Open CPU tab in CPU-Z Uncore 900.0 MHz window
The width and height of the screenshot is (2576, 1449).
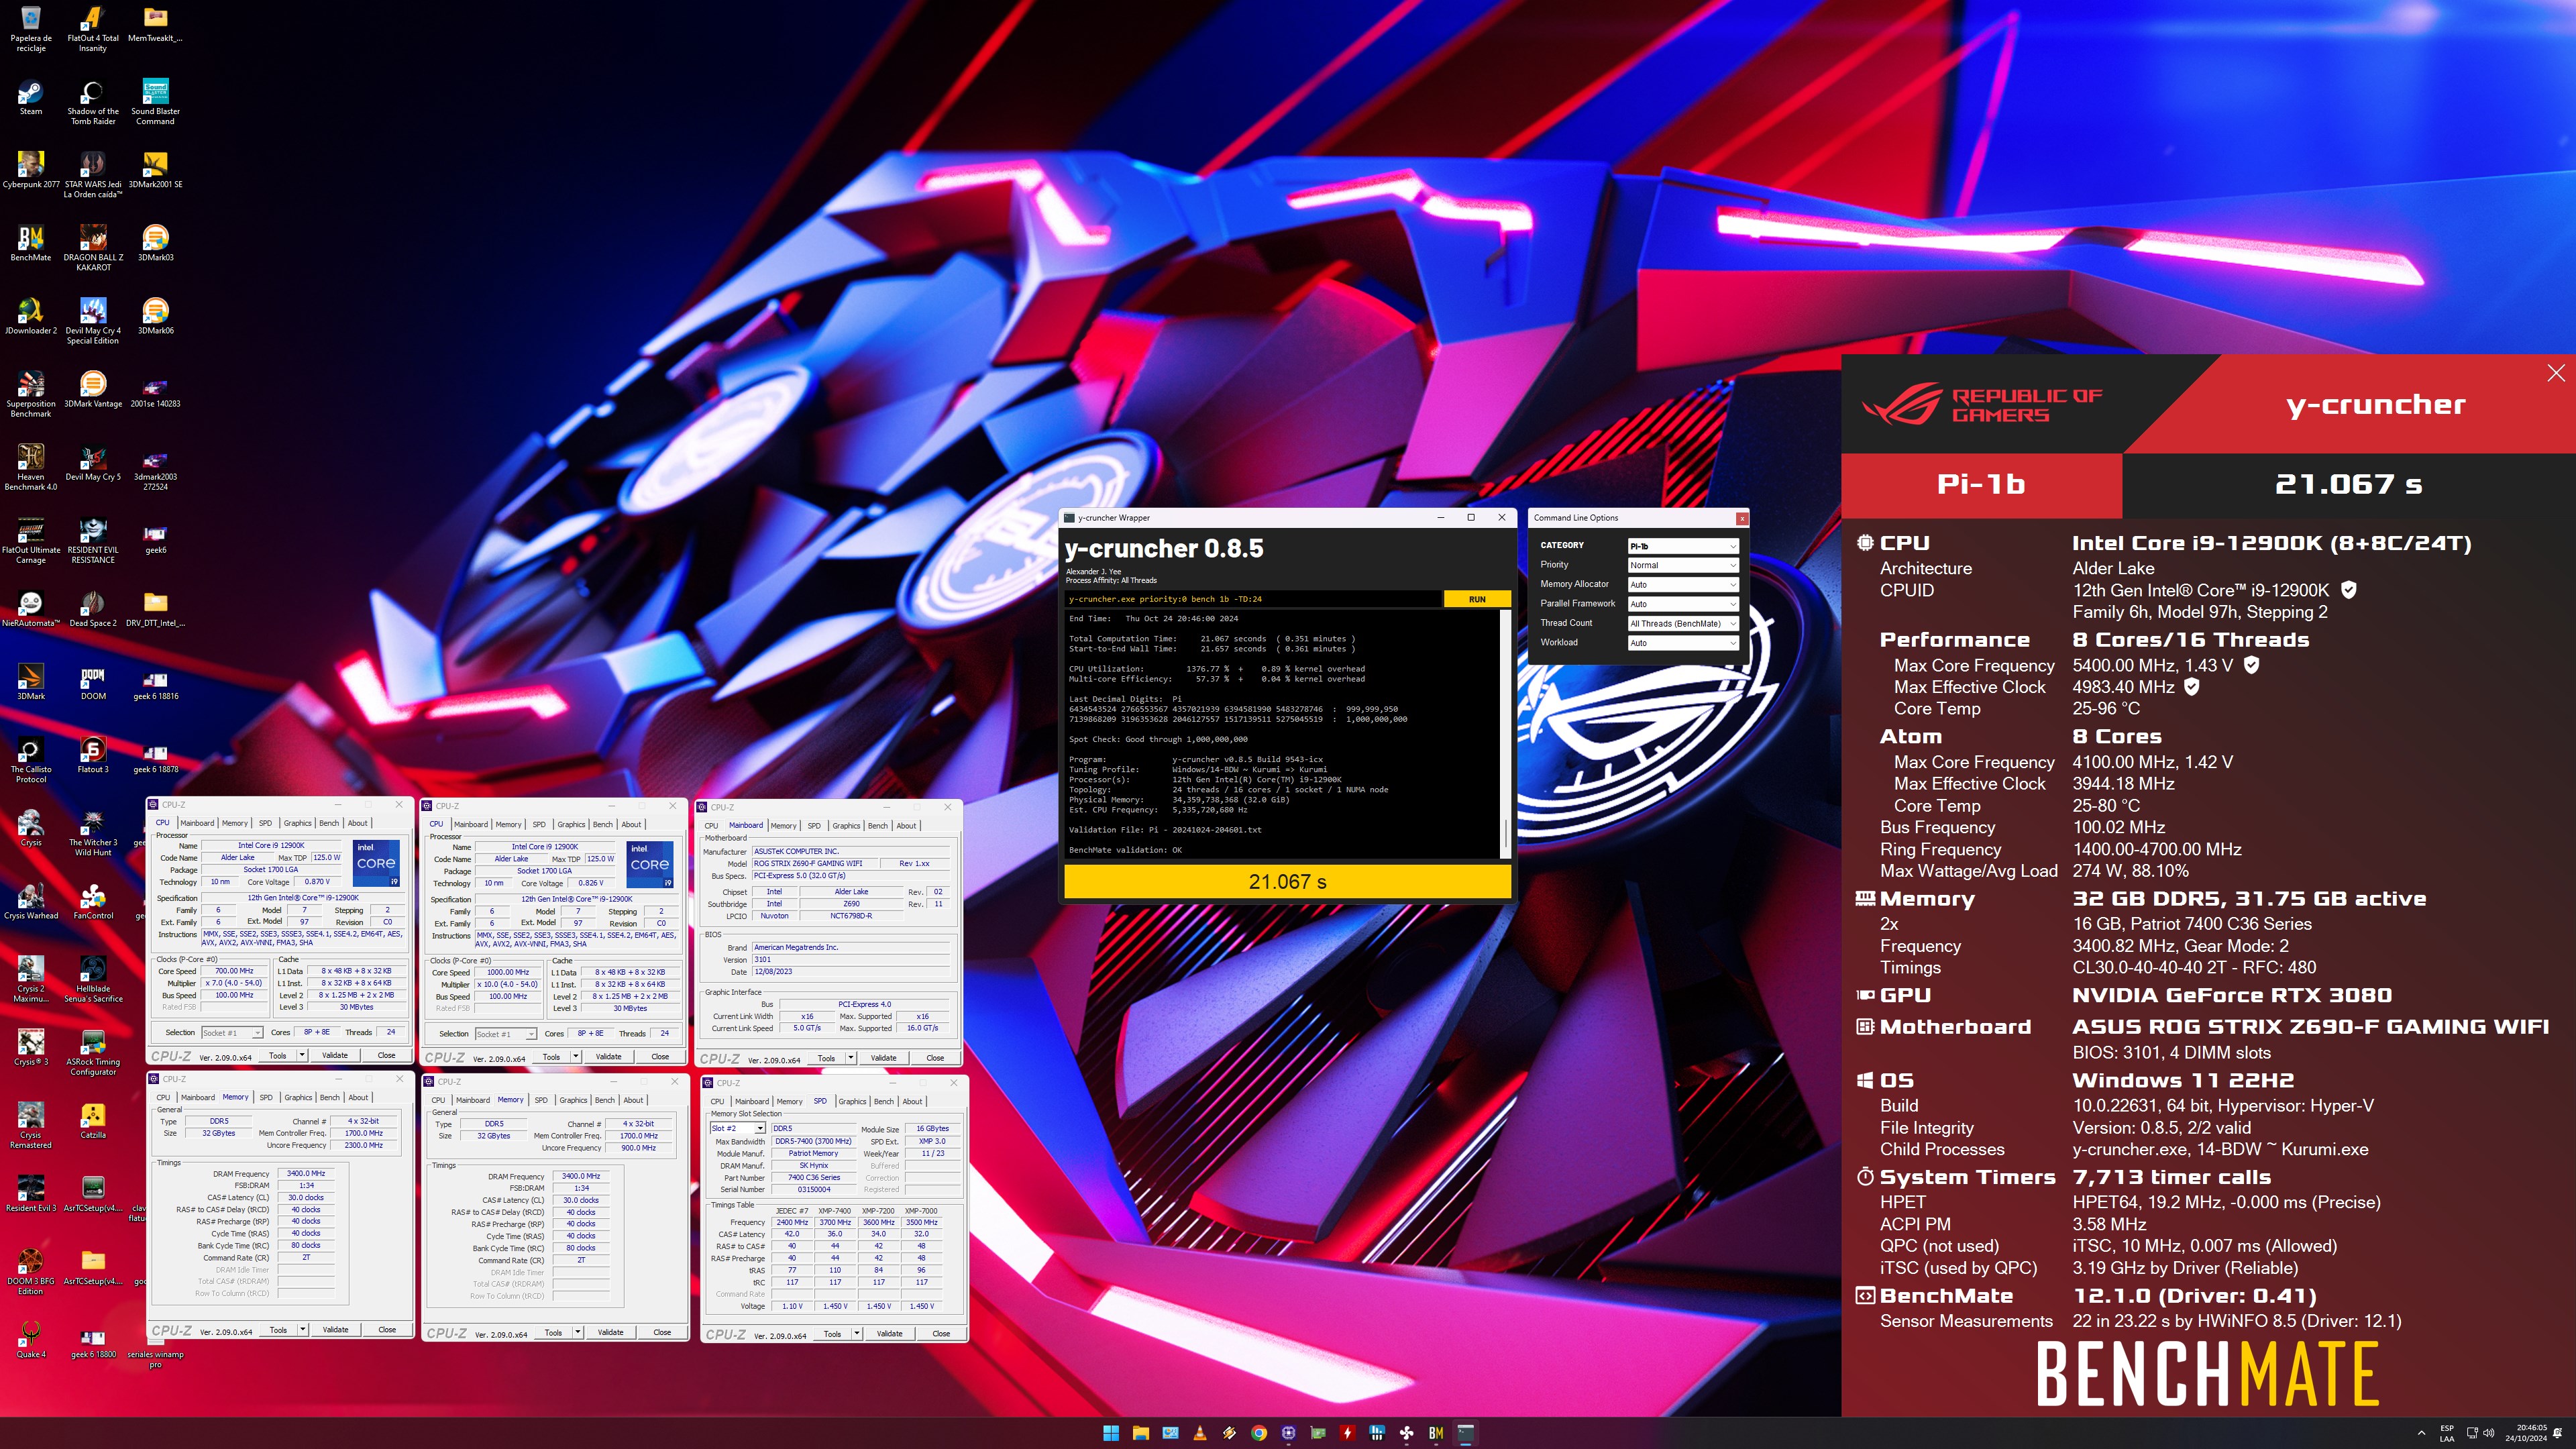[x=438, y=1100]
